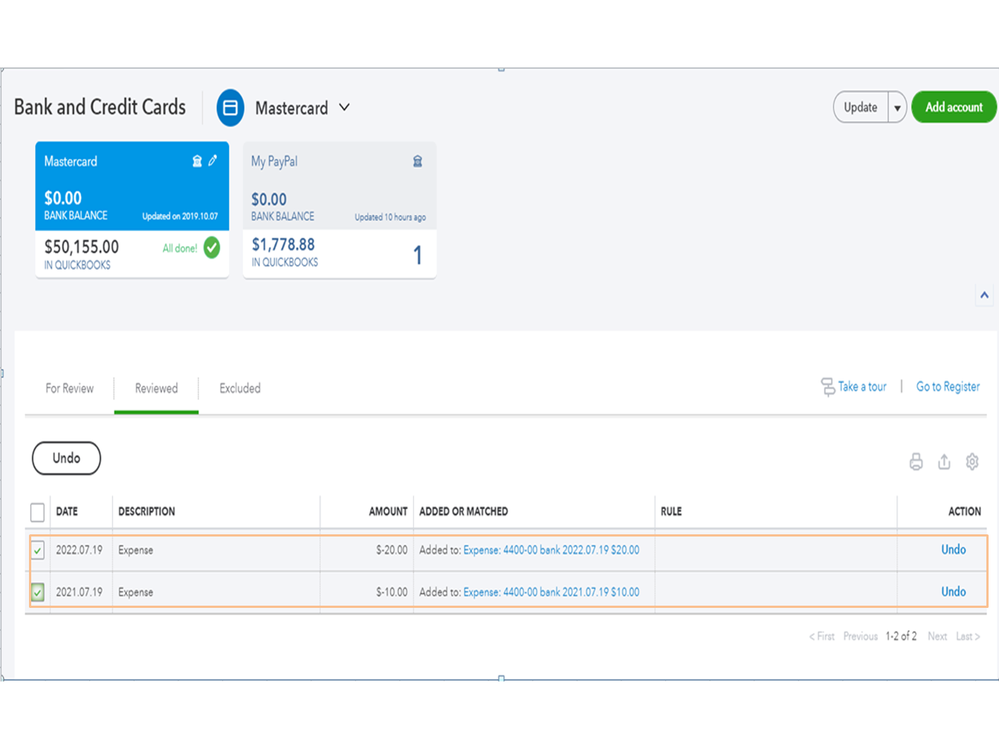Collapse the account cards with the up chevron
Screen dimensions: 999x749
[x=984, y=295]
